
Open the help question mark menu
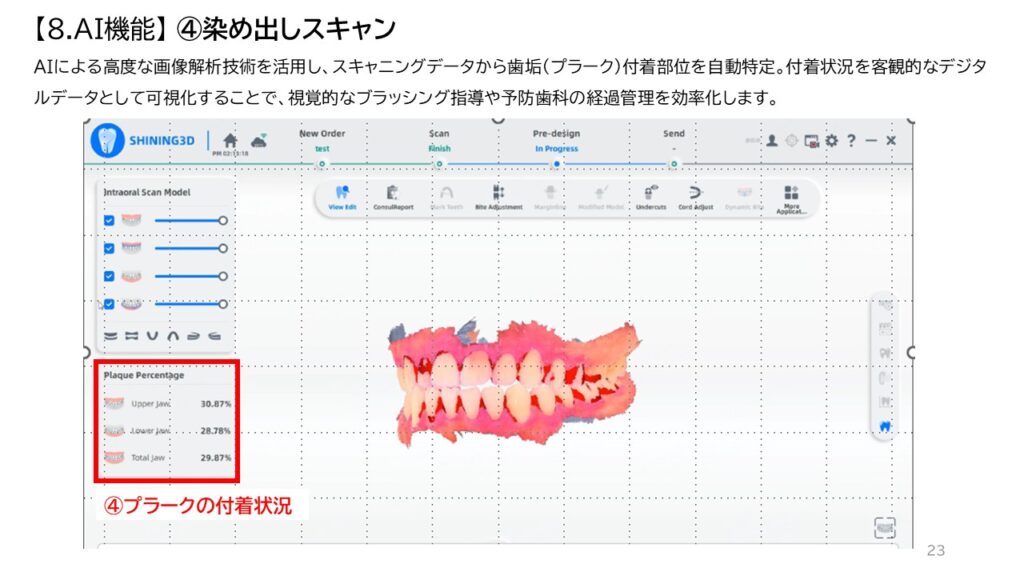[x=851, y=141]
